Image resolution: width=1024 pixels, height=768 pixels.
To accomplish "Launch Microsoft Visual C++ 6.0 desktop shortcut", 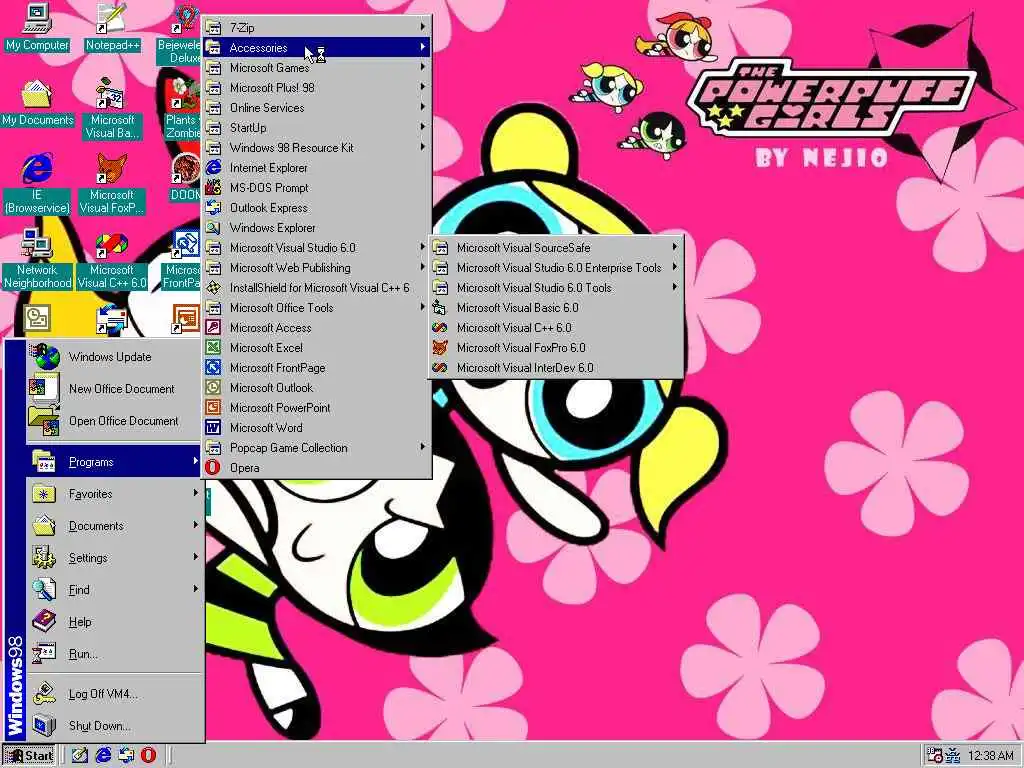I will 112,259.
